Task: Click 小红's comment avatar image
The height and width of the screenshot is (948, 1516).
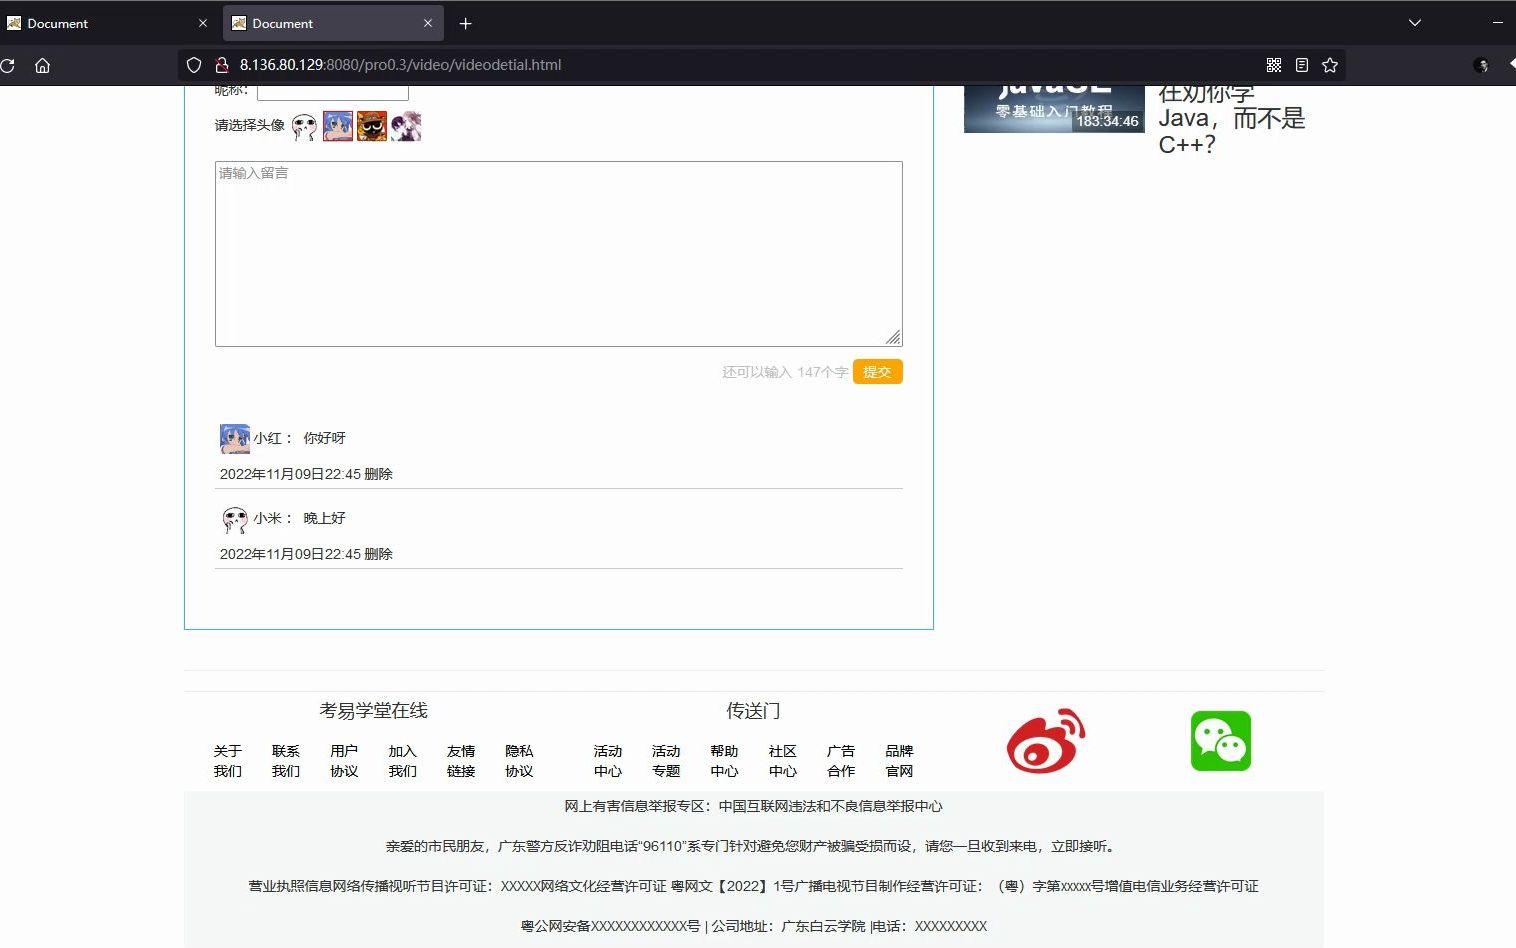Action: tap(235, 439)
